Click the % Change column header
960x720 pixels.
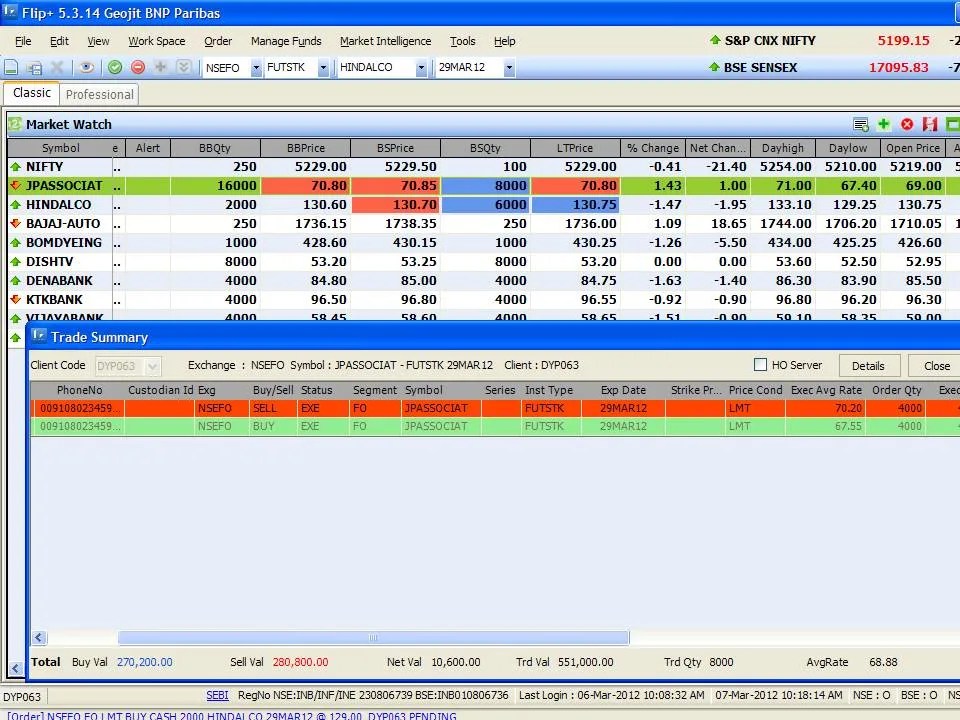click(x=653, y=148)
